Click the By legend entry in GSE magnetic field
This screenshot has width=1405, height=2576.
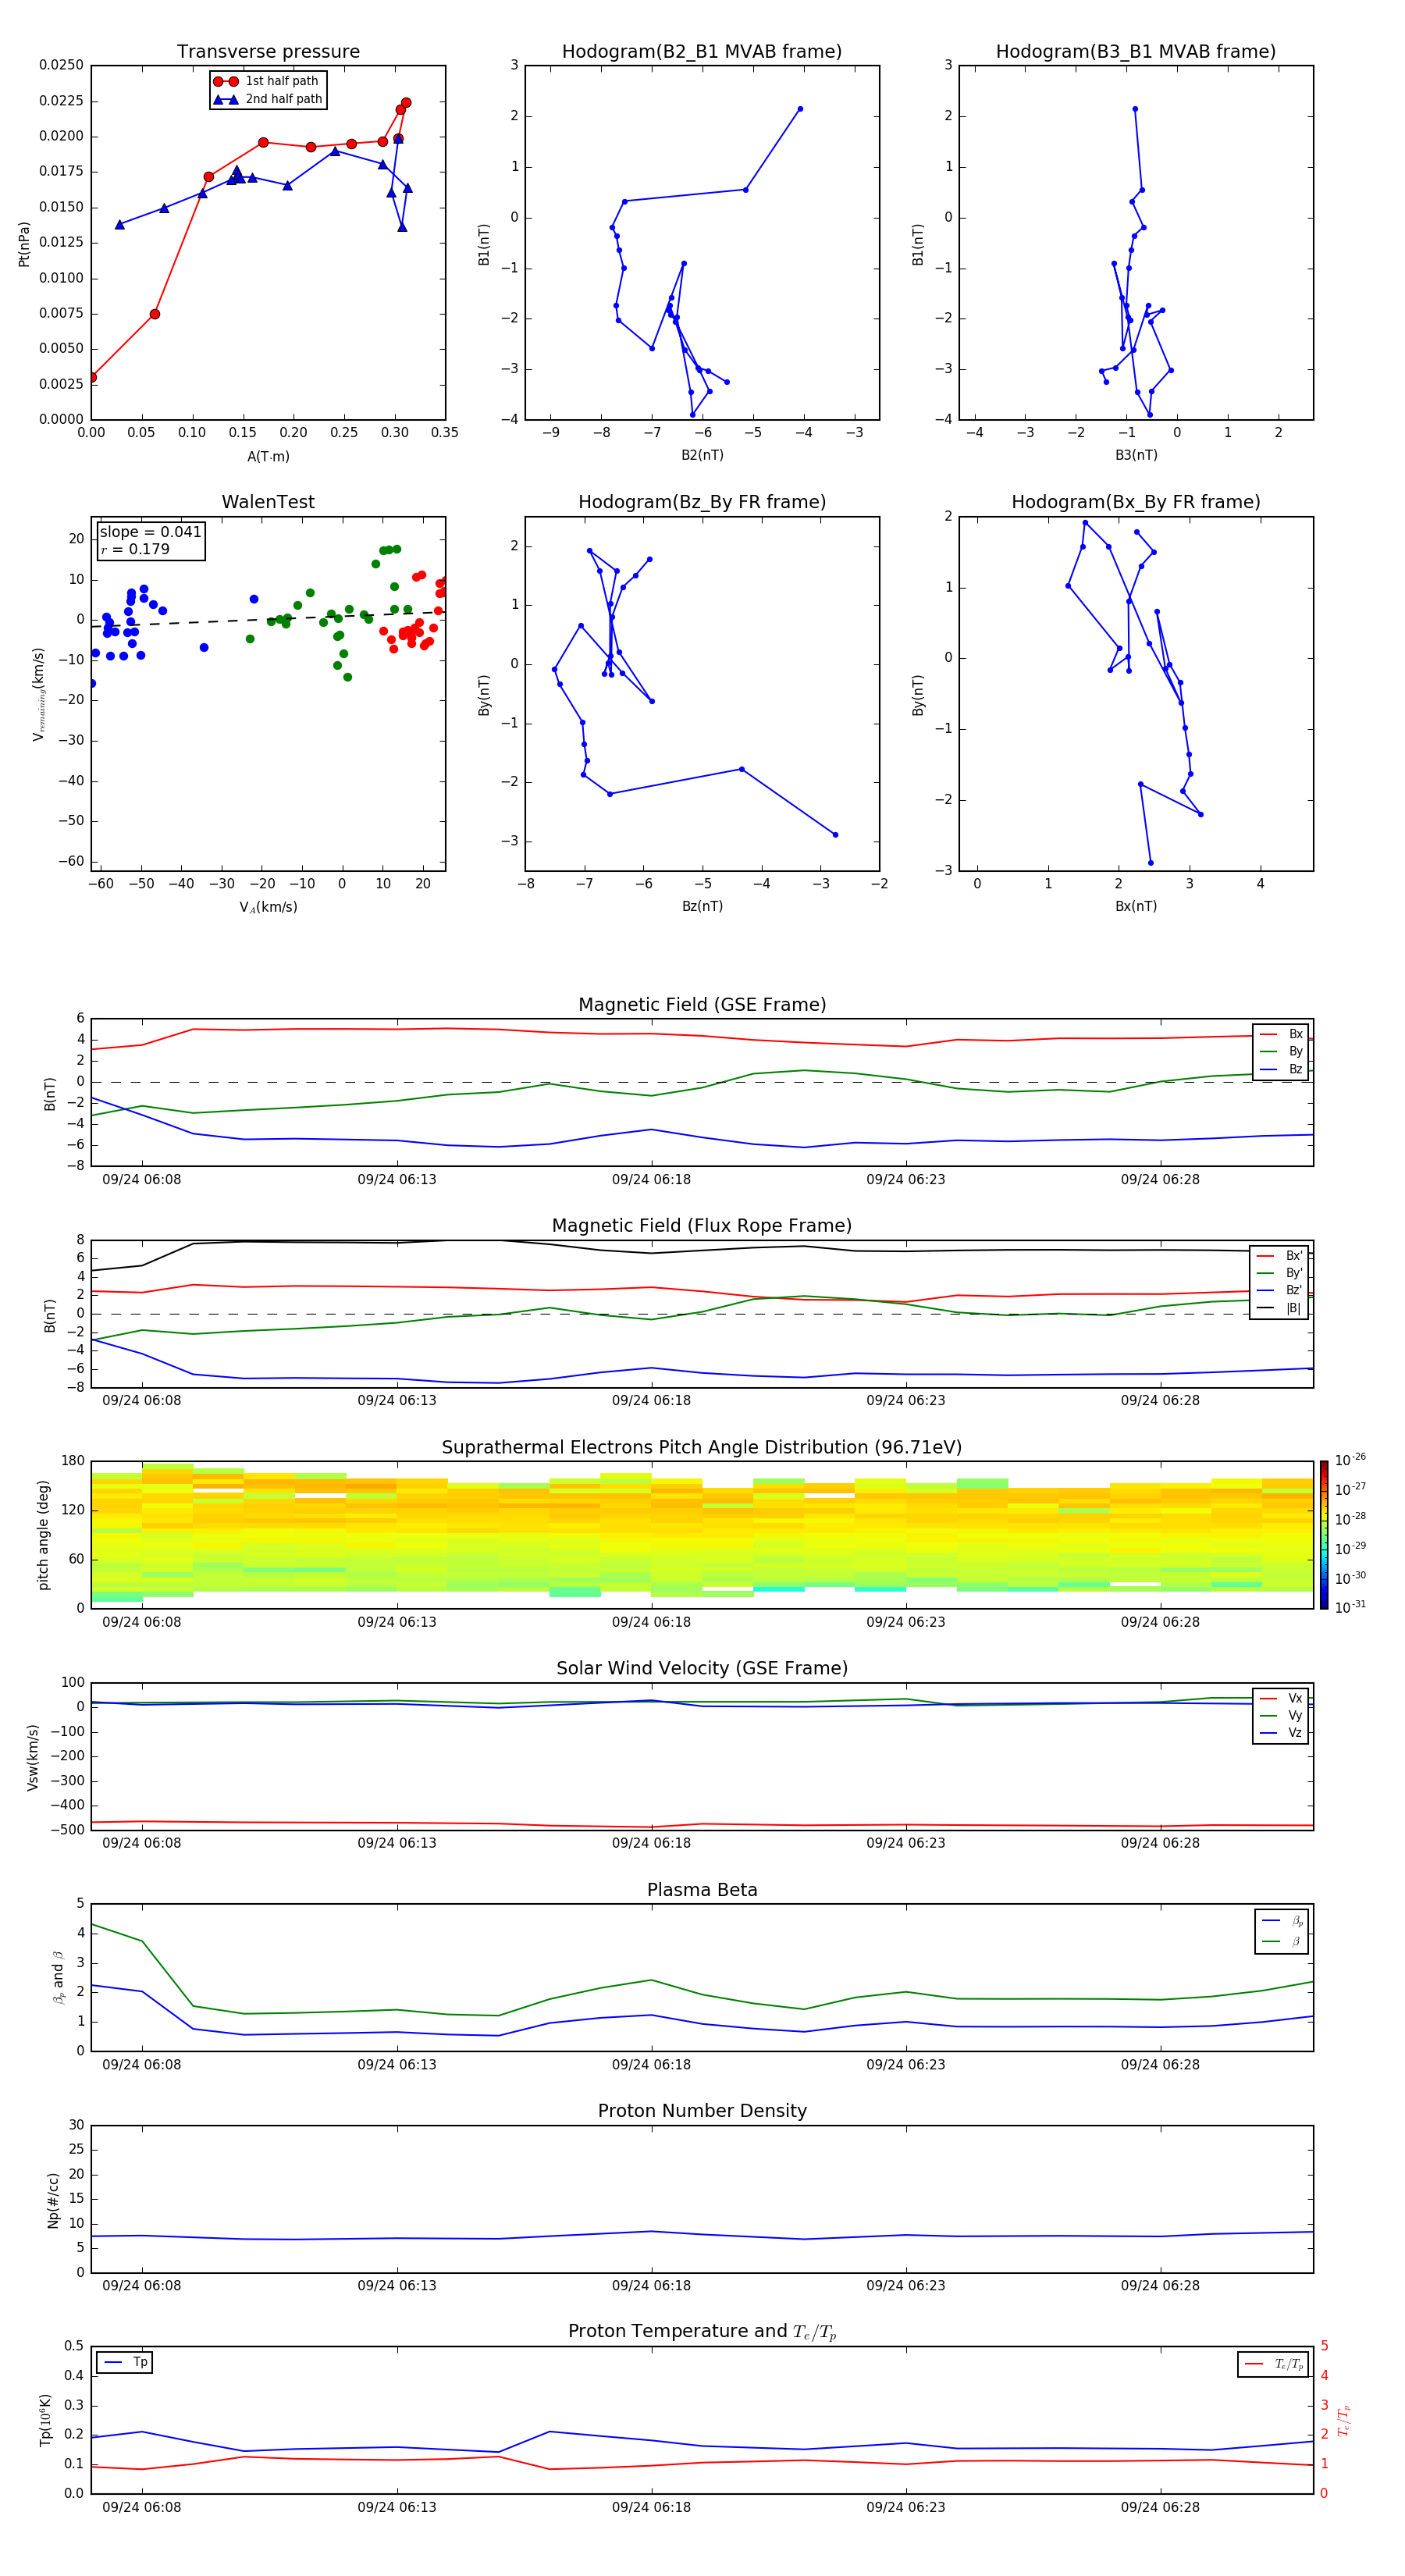coord(1281,1051)
